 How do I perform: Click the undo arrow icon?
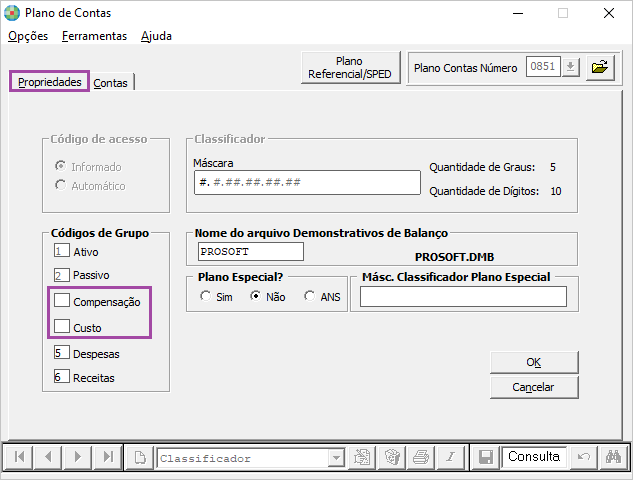(x=583, y=457)
